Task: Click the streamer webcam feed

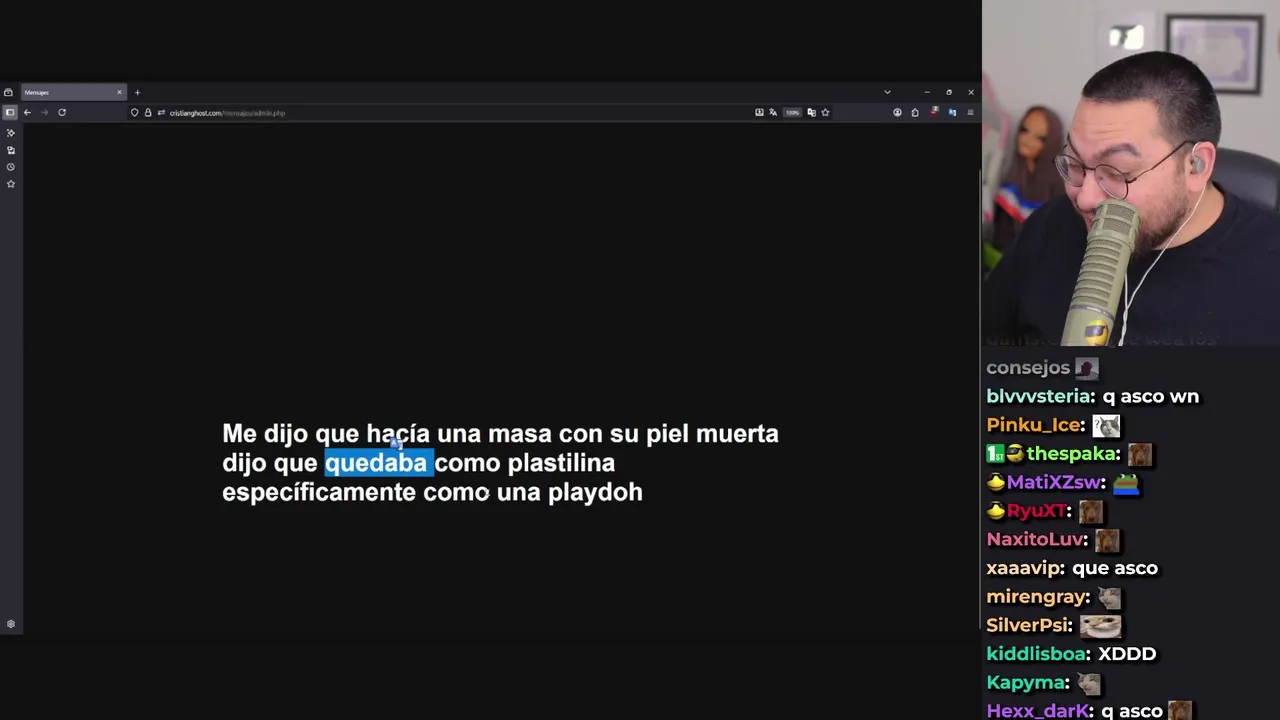Action: coord(1131,173)
